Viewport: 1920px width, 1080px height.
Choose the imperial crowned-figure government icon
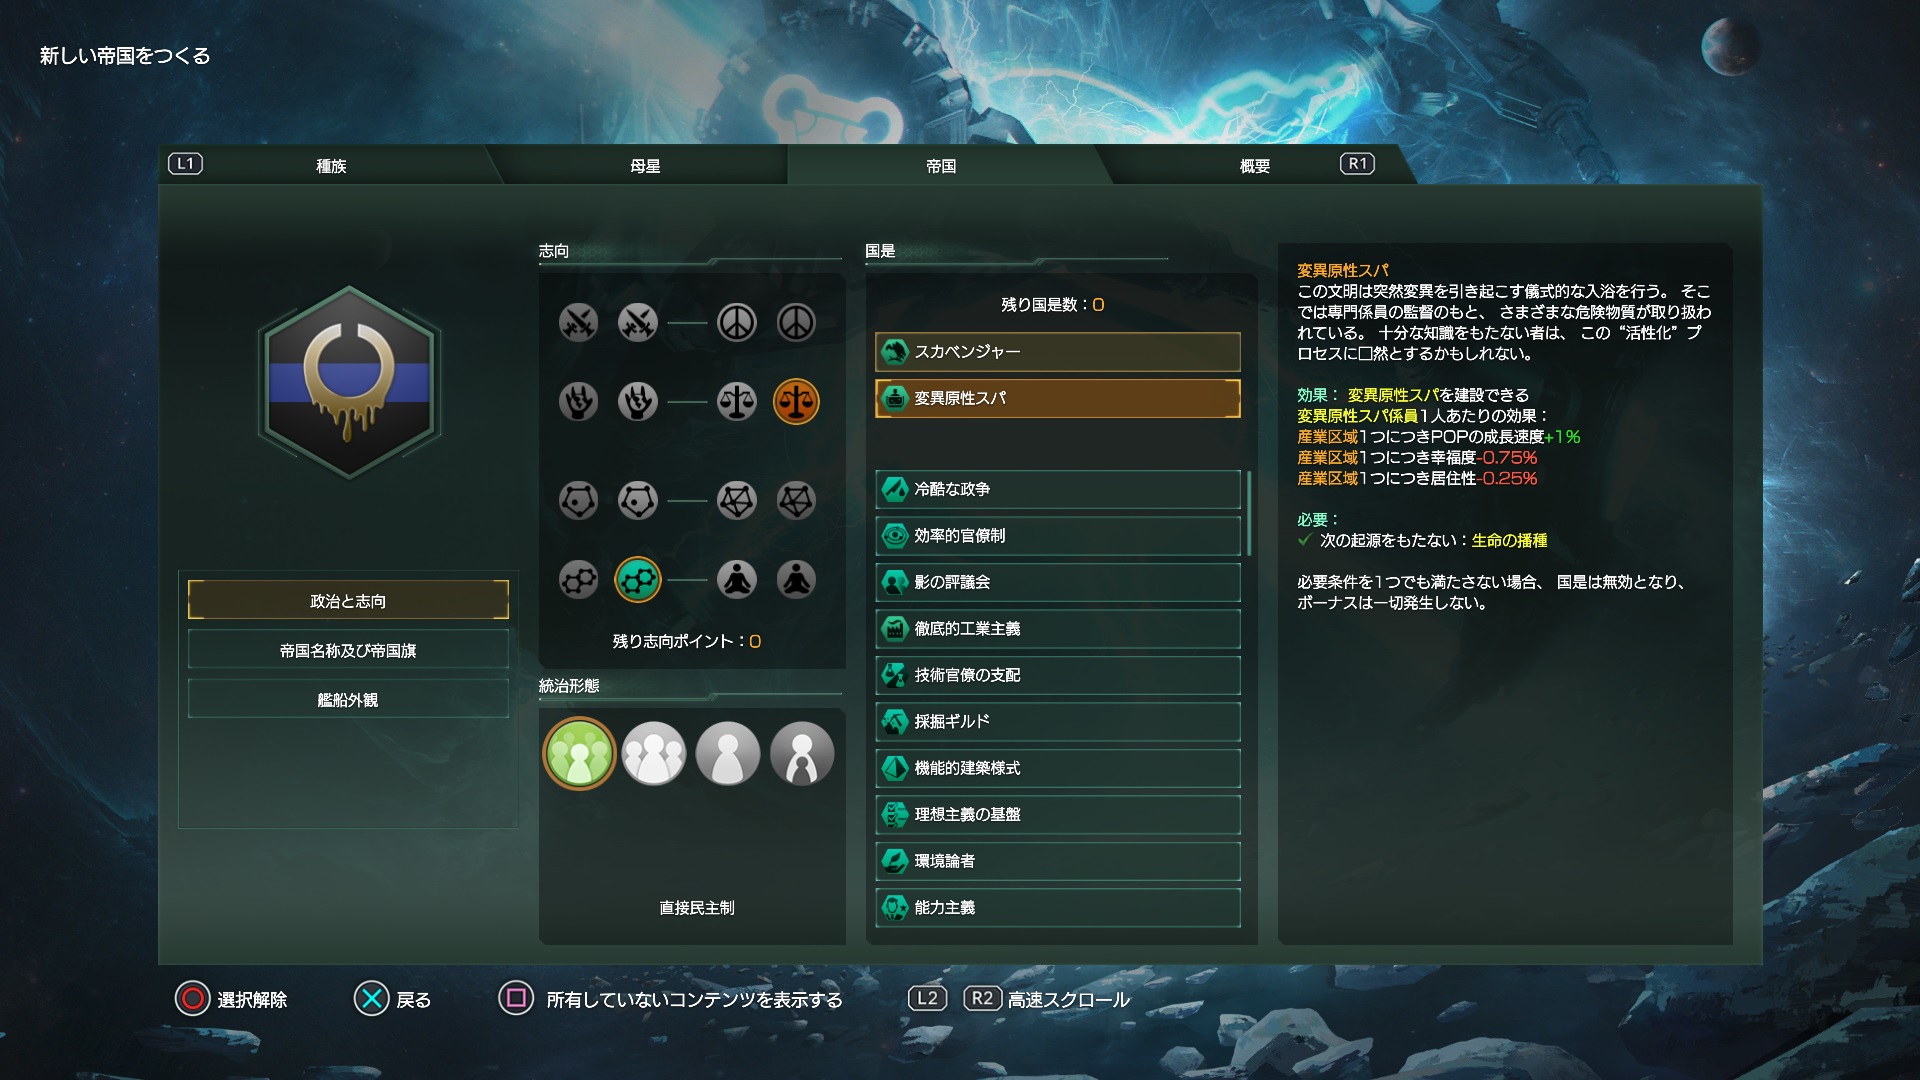802,754
